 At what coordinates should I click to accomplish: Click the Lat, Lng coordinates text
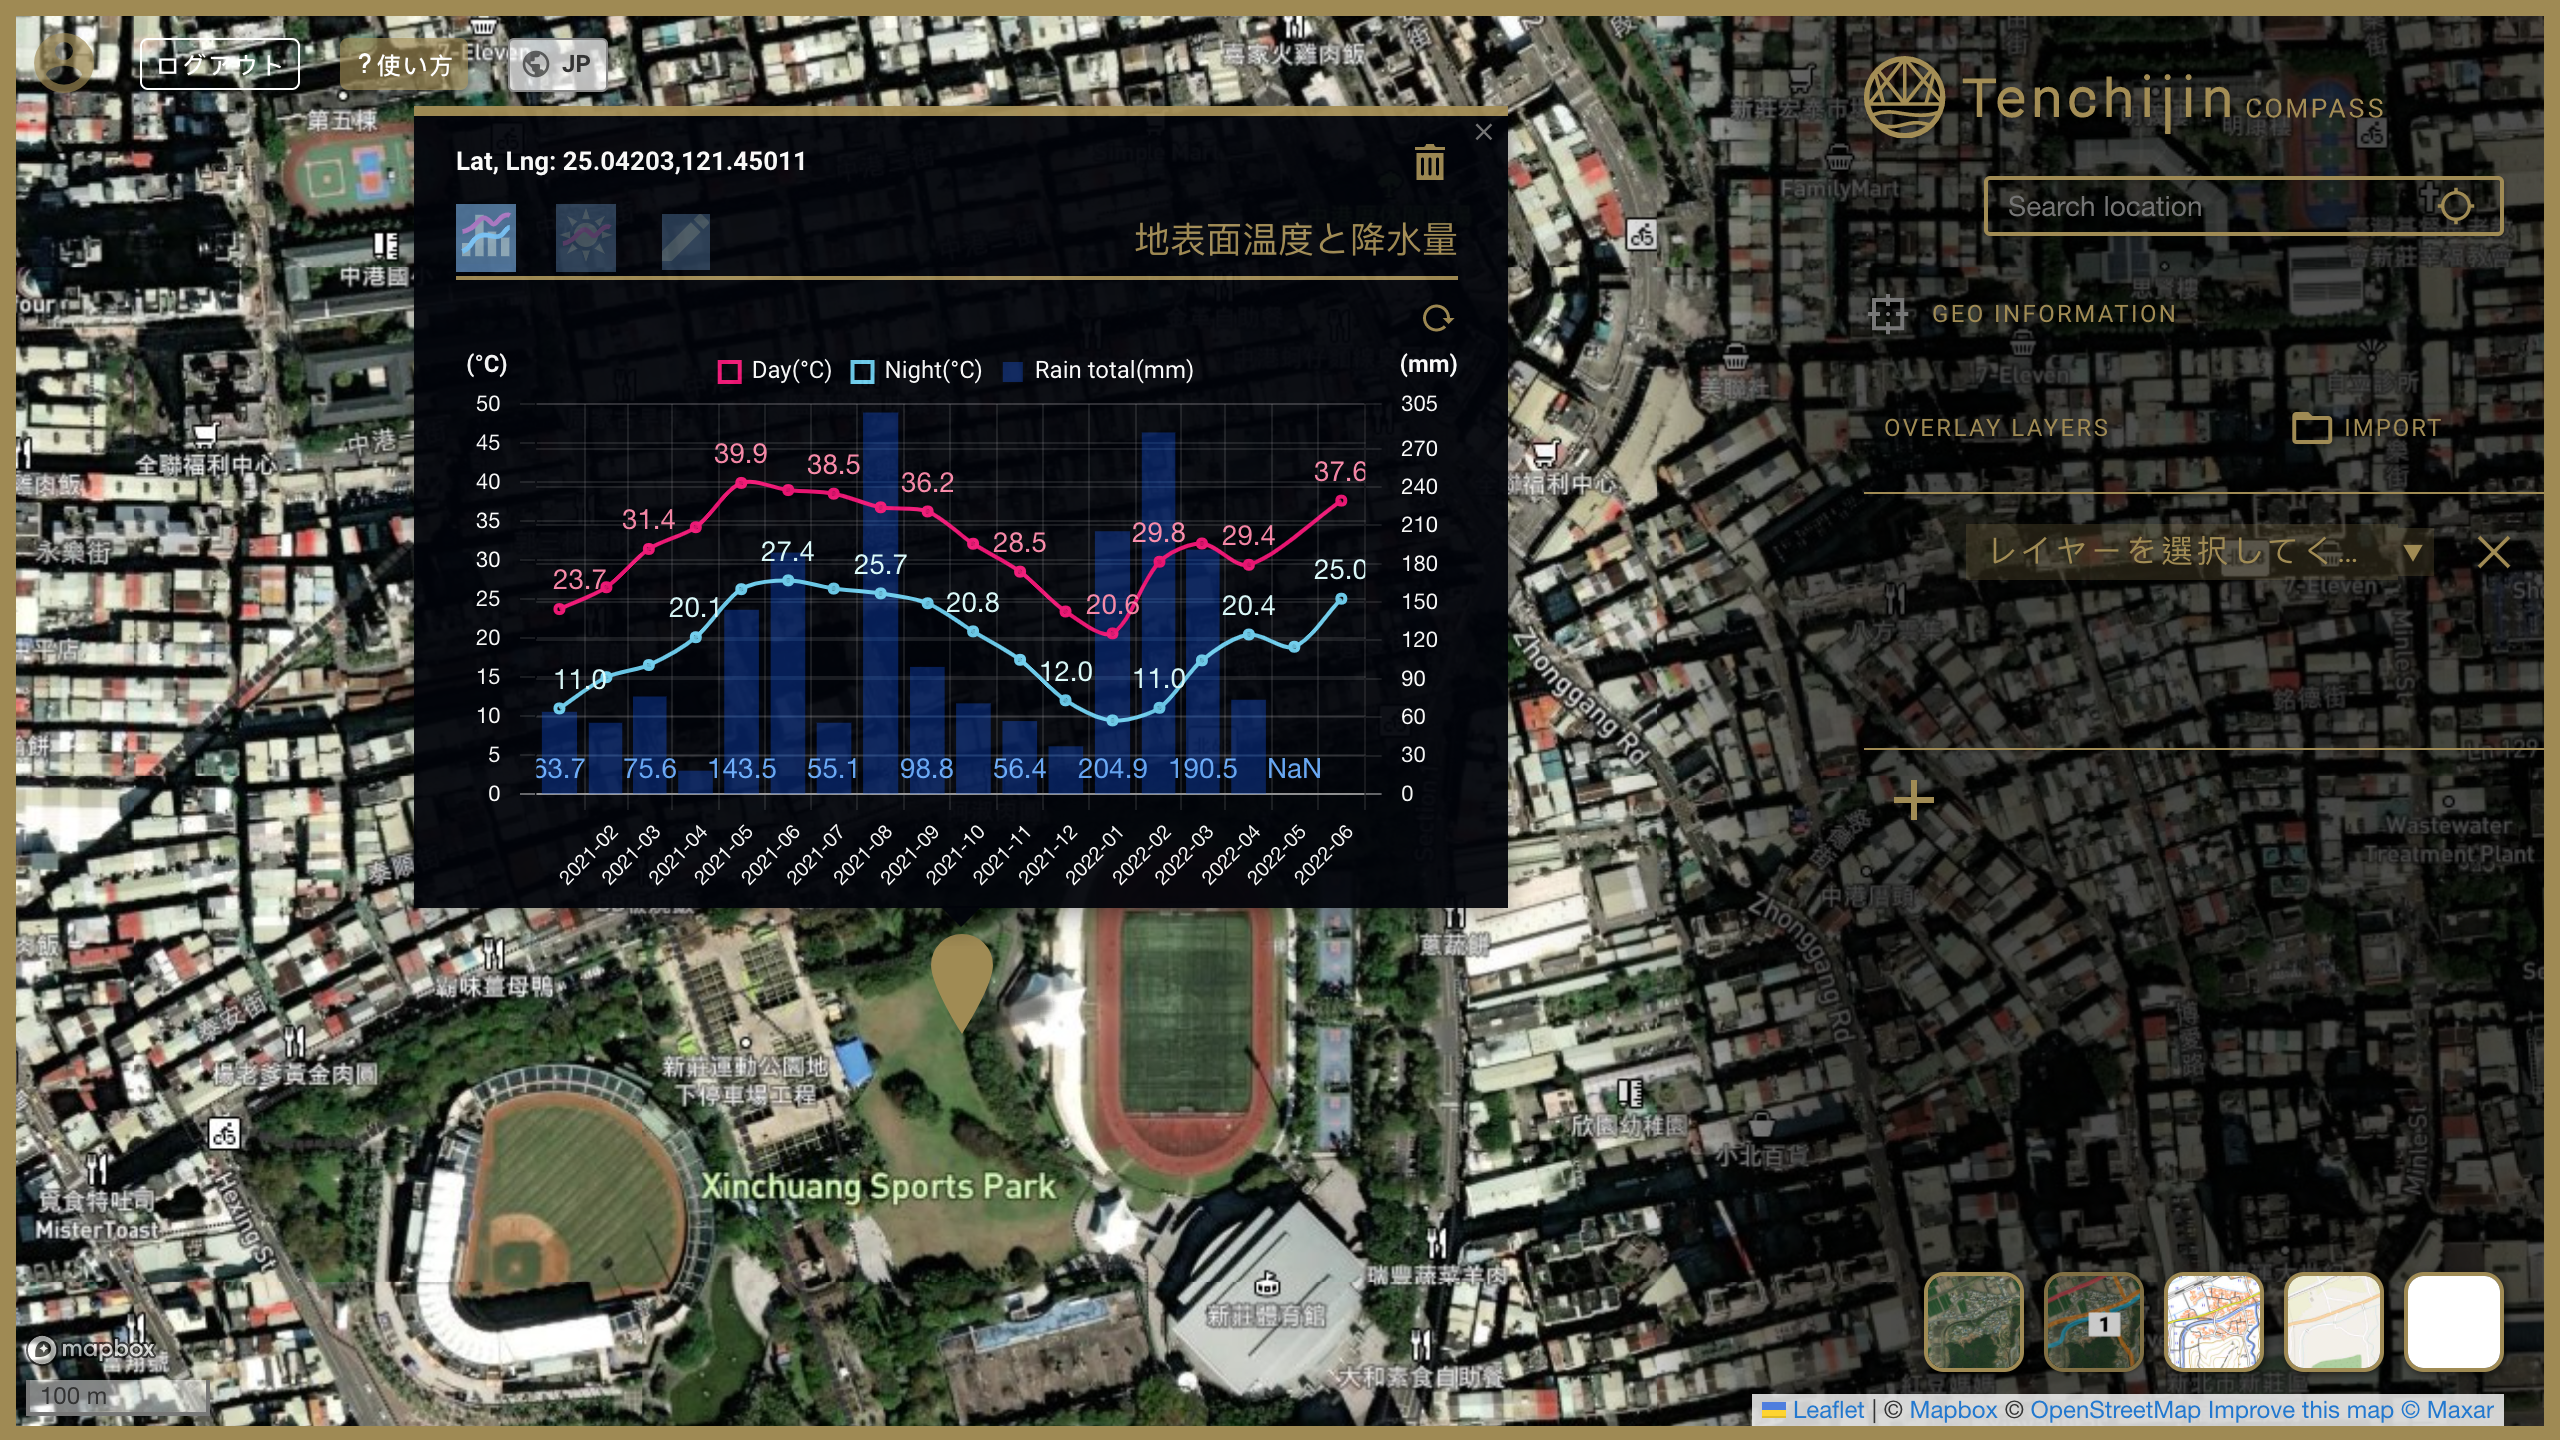pyautogui.click(x=631, y=161)
